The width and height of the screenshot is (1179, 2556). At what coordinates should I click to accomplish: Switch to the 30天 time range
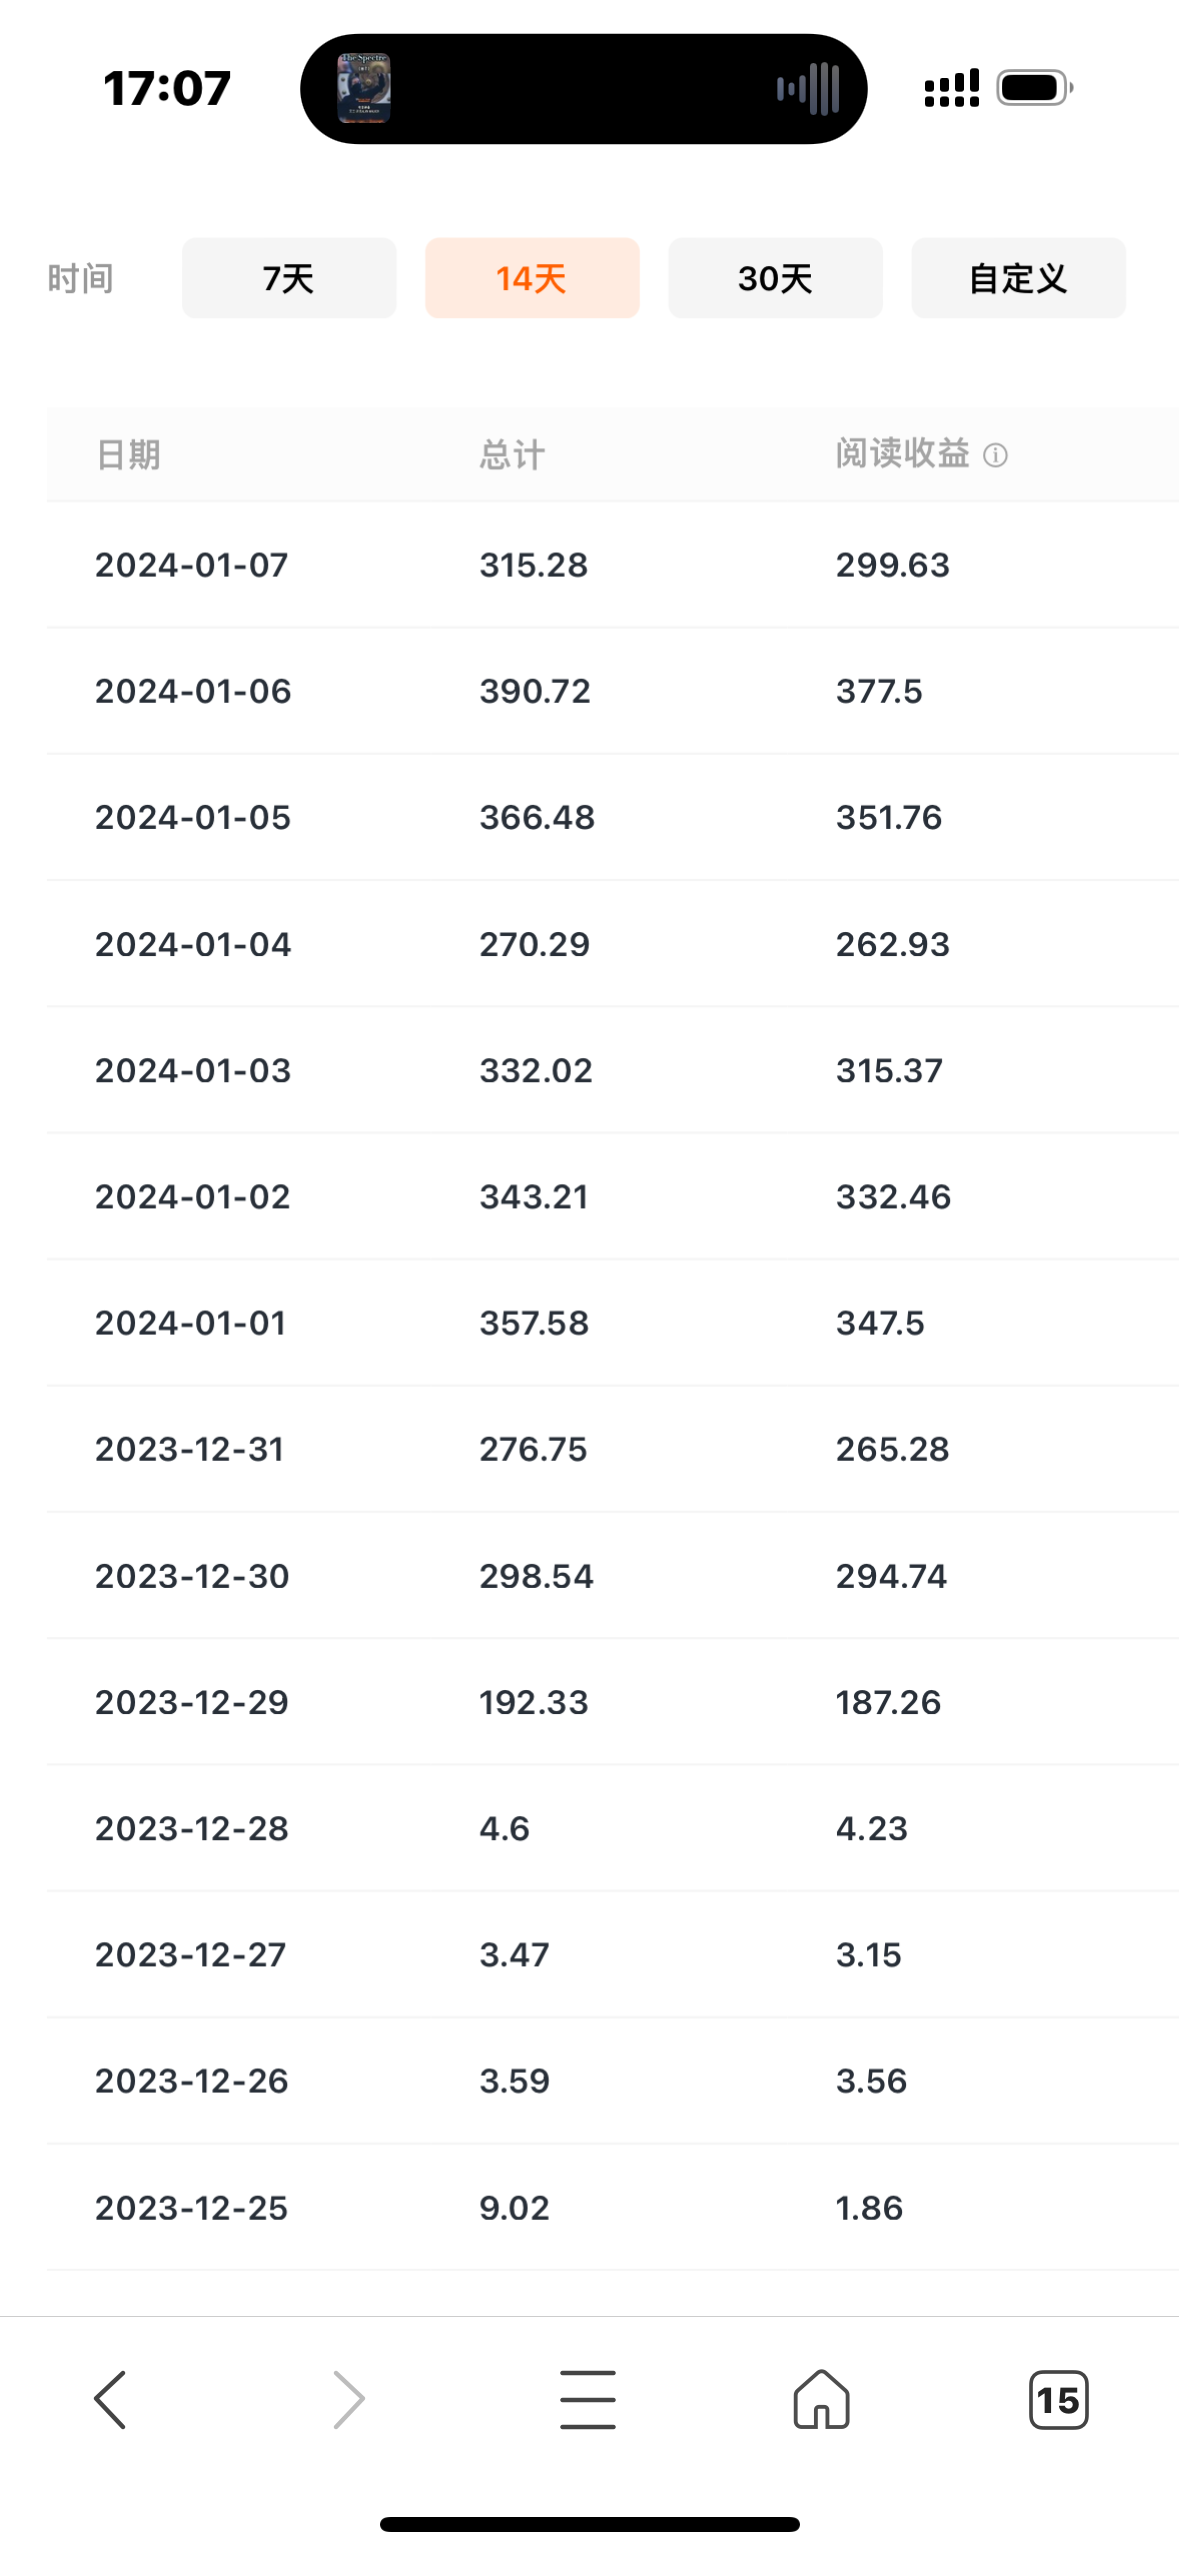[x=775, y=278]
